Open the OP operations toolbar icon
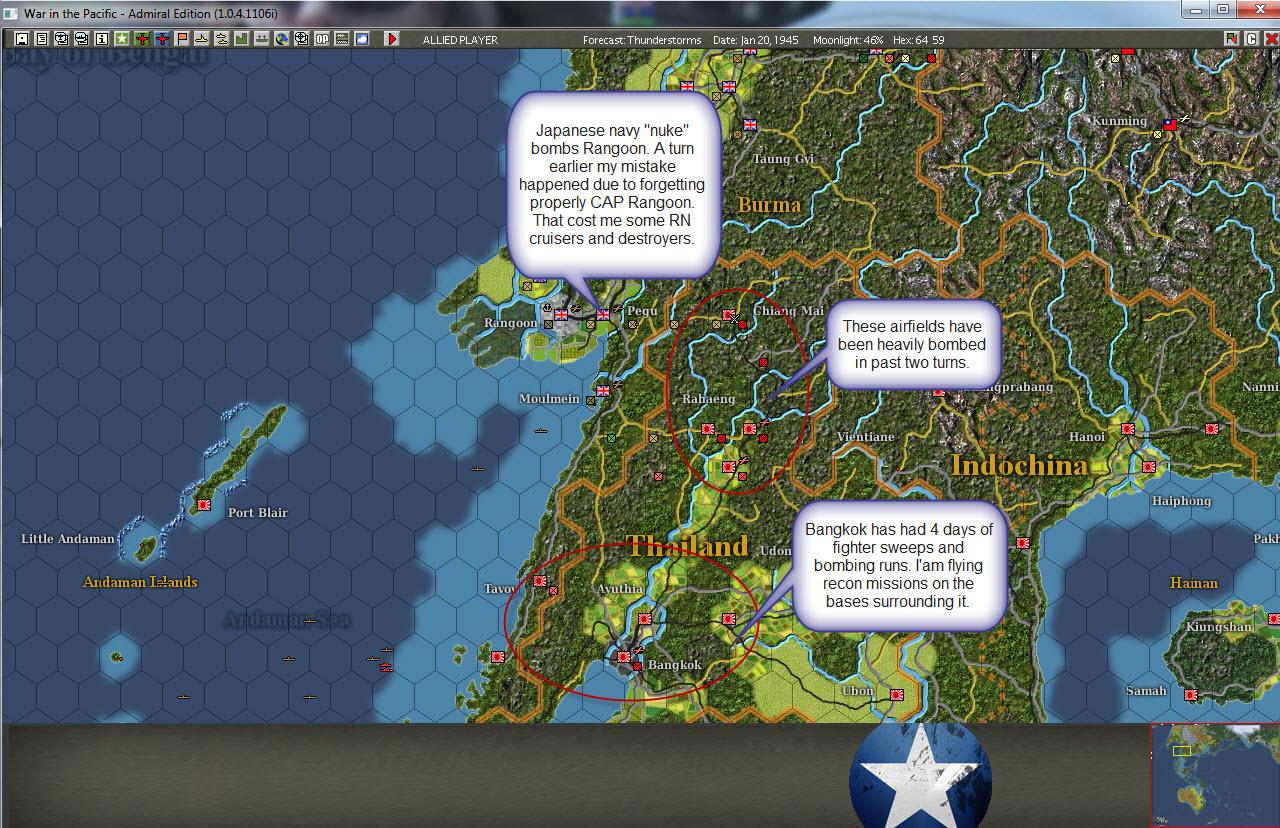Screen dimensions: 1280x828 pos(322,39)
